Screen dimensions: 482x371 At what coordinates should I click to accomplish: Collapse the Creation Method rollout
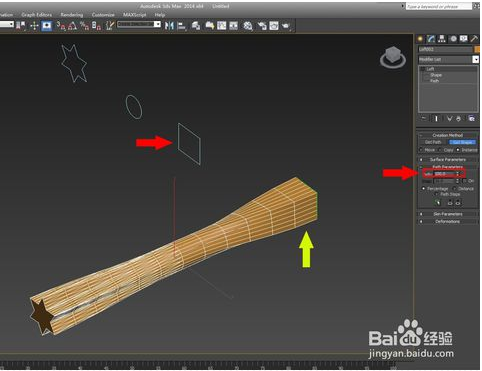coord(448,135)
